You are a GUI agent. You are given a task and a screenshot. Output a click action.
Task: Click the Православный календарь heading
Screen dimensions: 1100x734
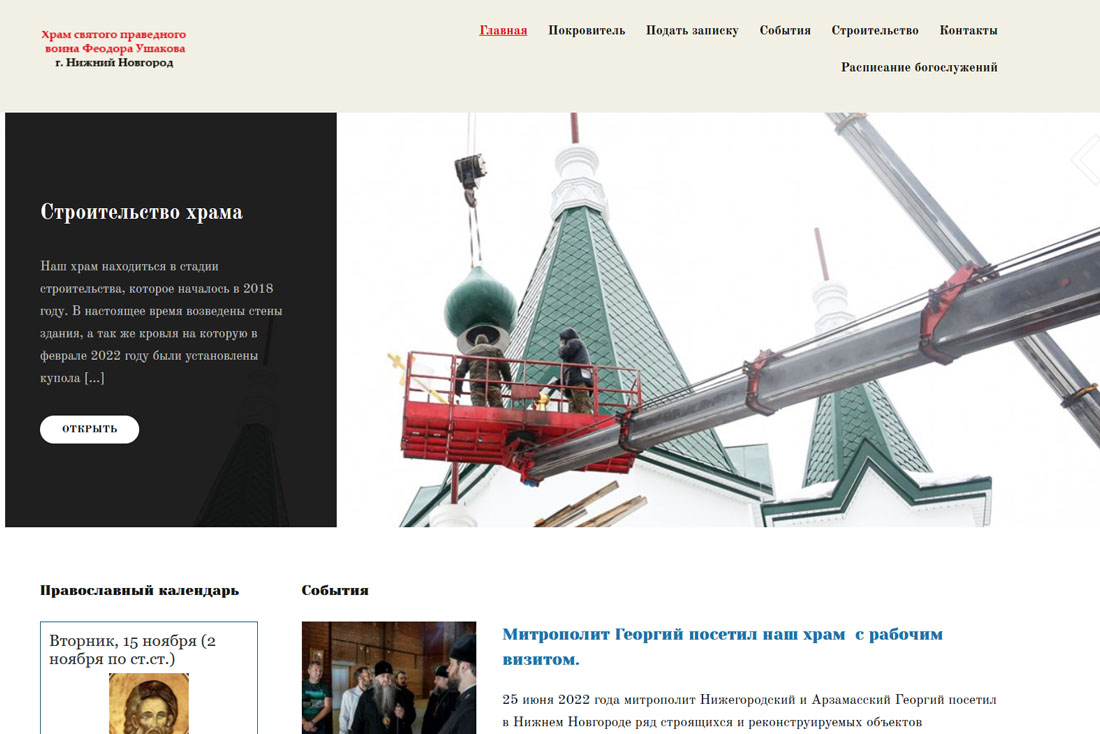click(140, 590)
